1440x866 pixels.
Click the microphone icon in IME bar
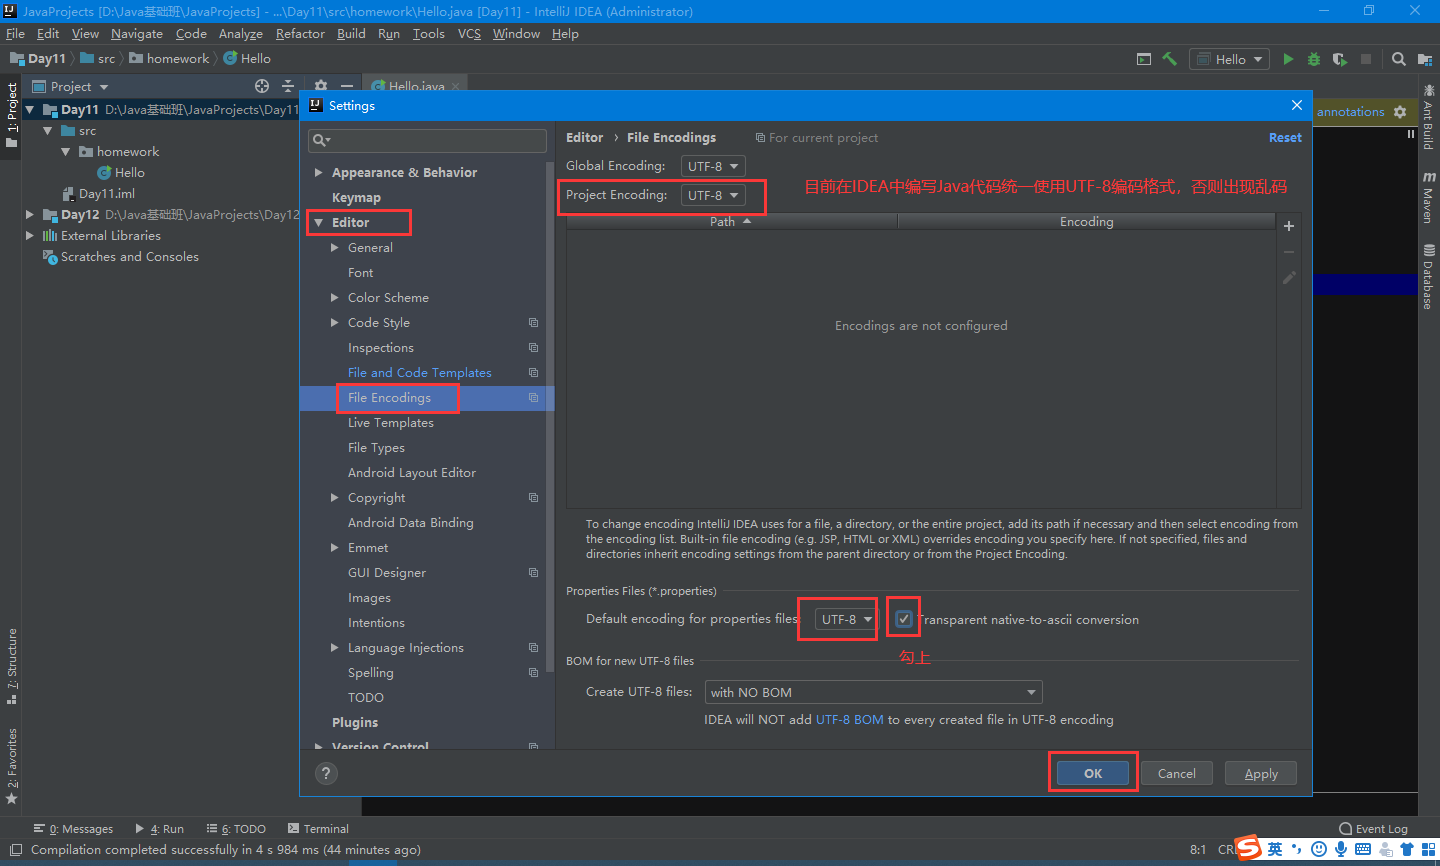point(1341,849)
